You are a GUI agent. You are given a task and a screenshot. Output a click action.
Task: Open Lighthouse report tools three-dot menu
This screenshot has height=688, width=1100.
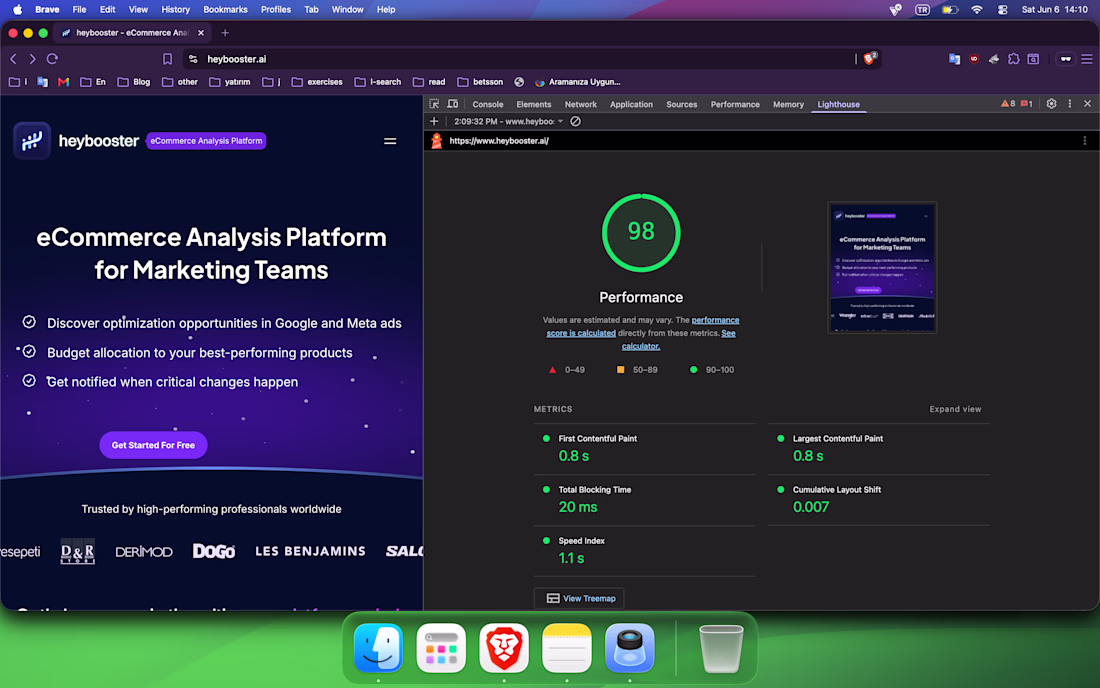coord(1085,141)
